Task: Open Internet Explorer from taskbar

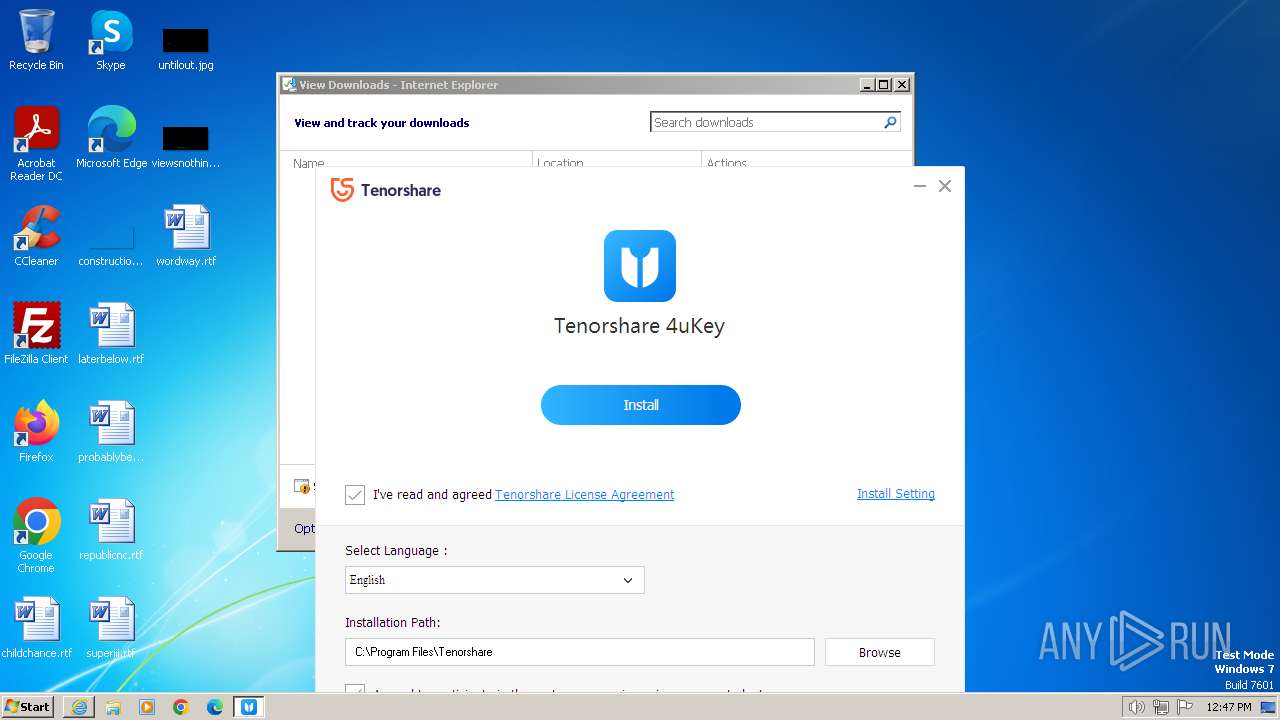Action: click(x=79, y=706)
